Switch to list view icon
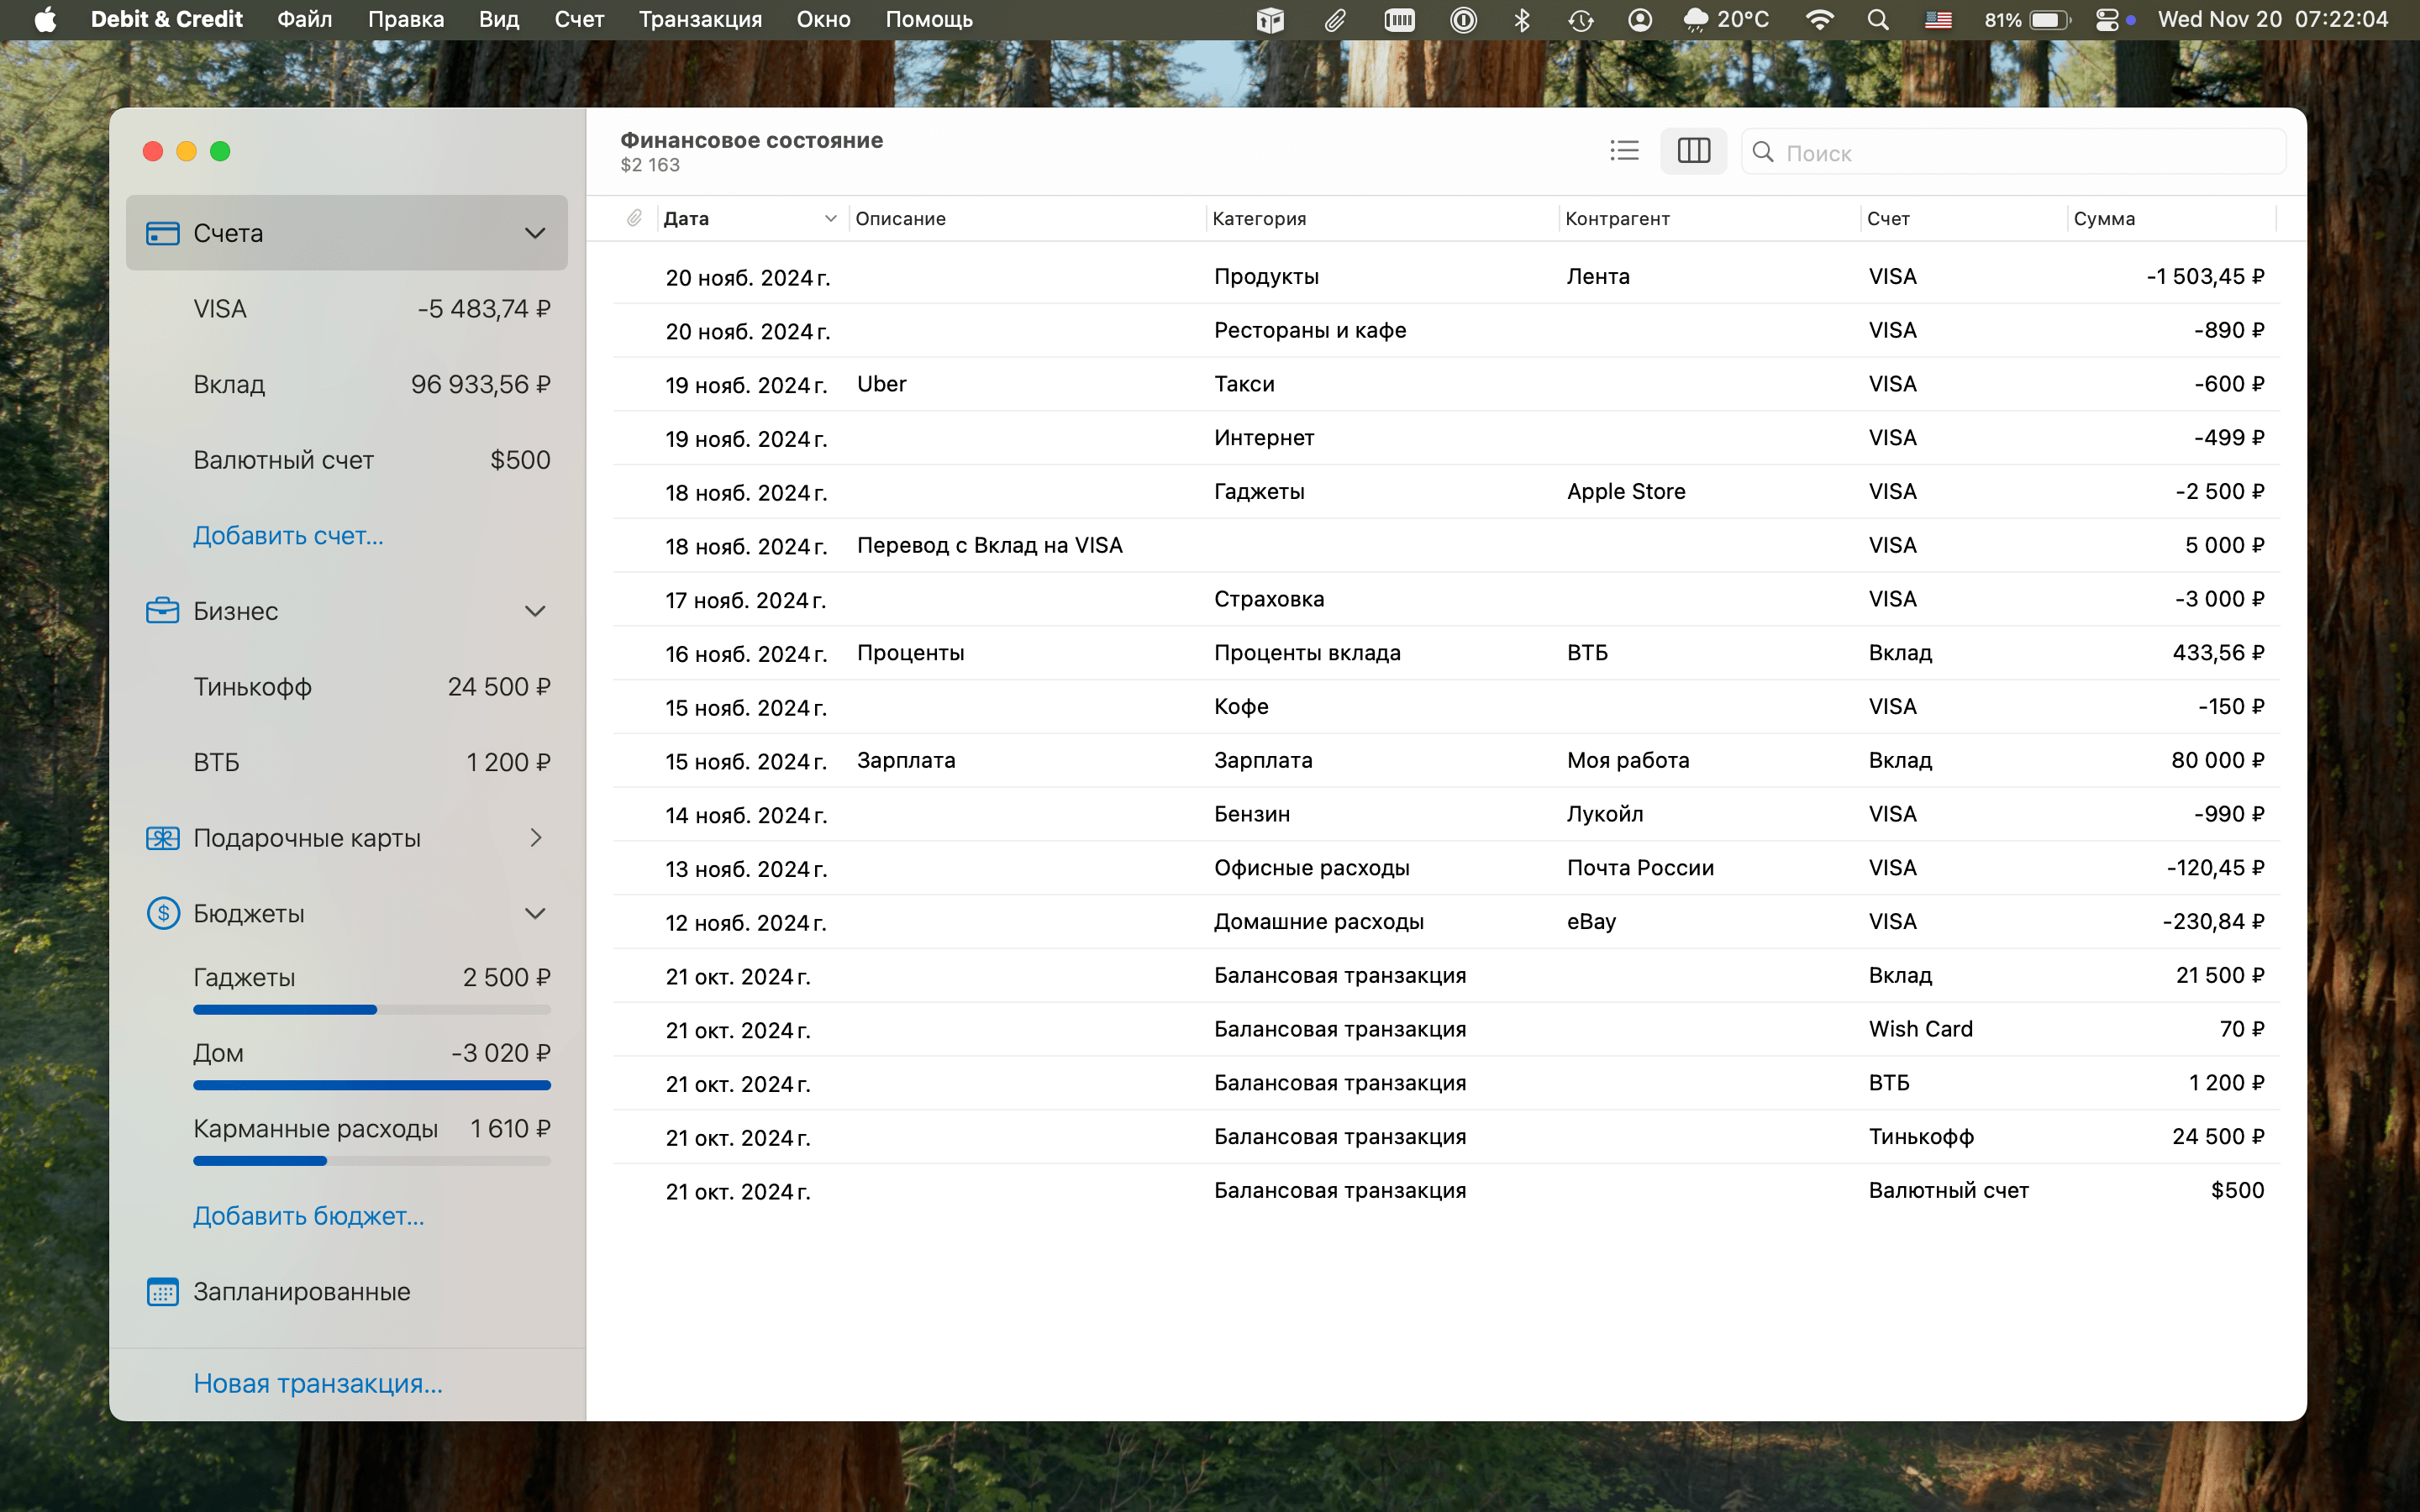2420x1512 pixels. [1624, 151]
